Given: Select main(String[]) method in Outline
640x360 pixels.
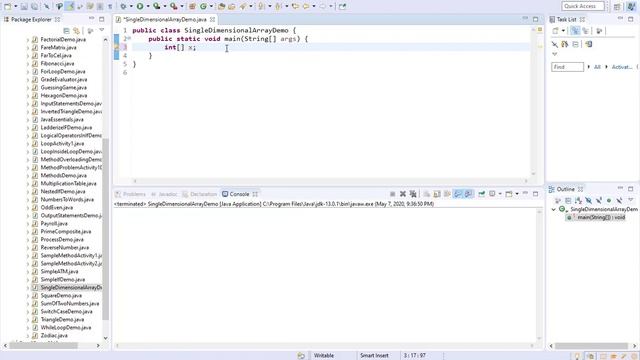Looking at the screenshot, I should coord(601,218).
